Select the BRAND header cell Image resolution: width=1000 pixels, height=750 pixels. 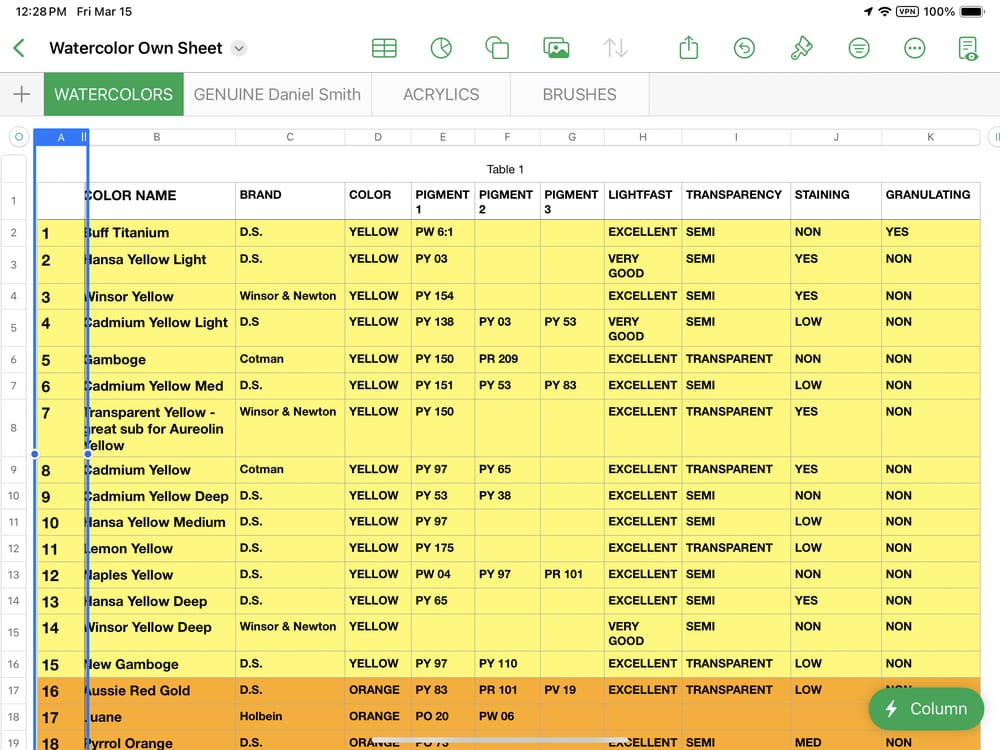pos(290,201)
